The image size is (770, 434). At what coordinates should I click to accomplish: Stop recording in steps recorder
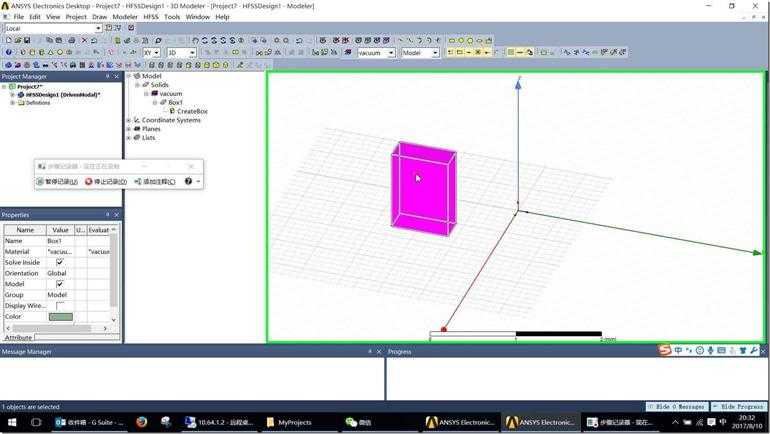coord(106,181)
